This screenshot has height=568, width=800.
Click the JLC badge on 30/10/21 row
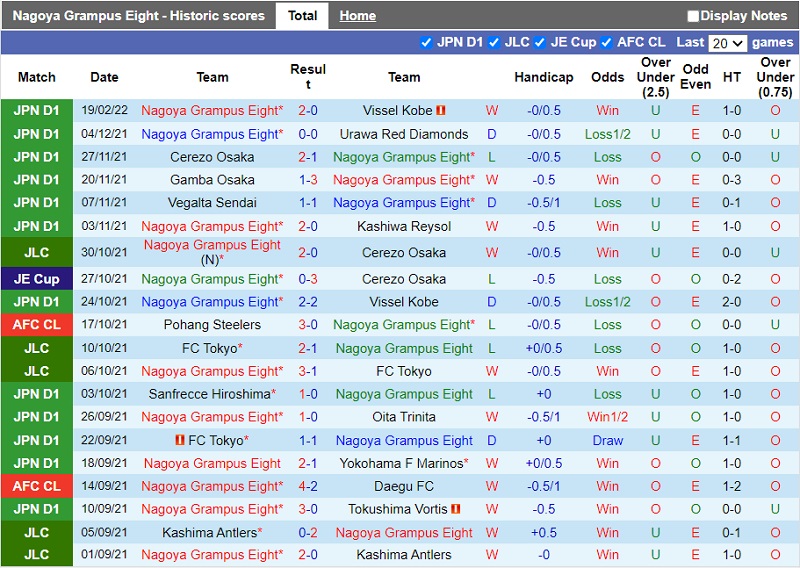(x=37, y=252)
